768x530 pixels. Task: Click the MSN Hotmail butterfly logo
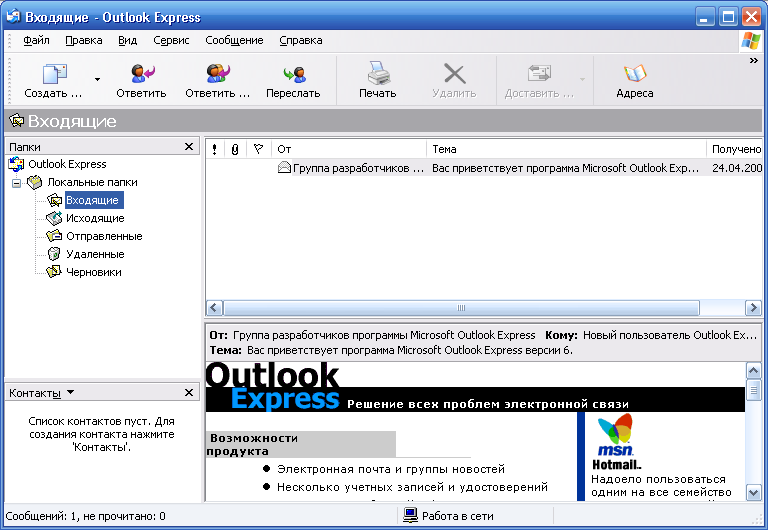[616, 435]
